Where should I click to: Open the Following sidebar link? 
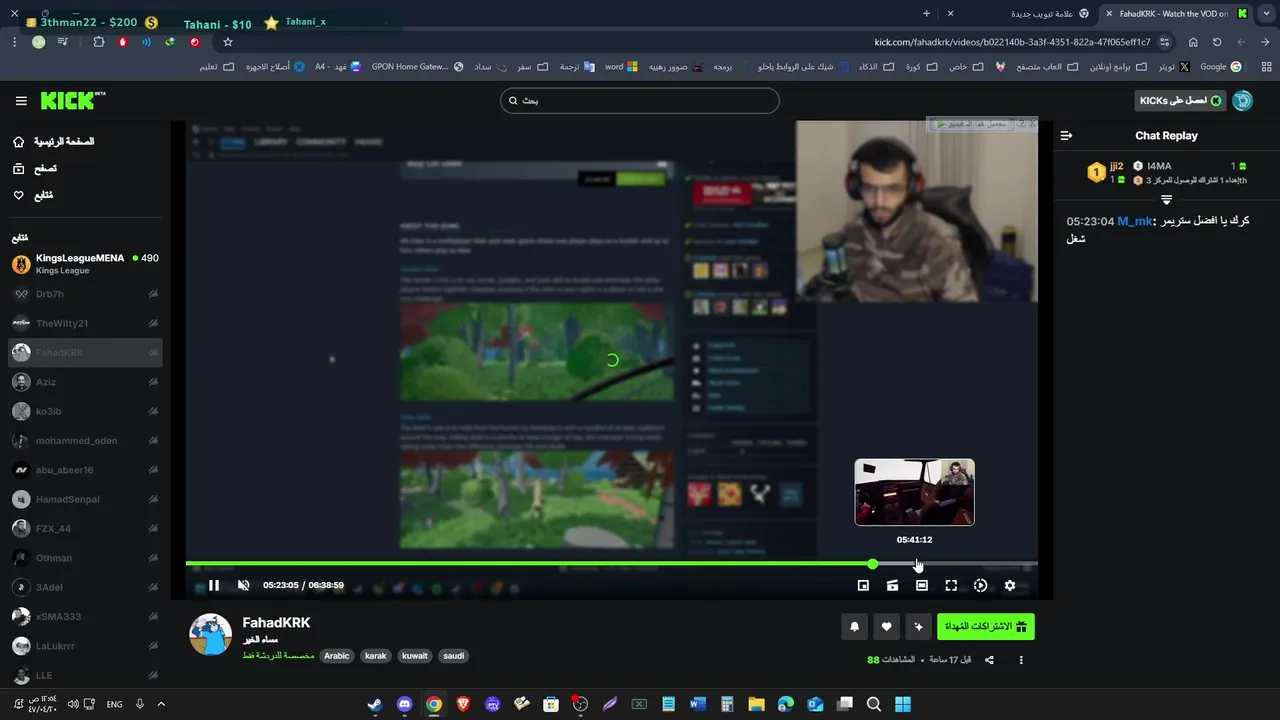33,195
